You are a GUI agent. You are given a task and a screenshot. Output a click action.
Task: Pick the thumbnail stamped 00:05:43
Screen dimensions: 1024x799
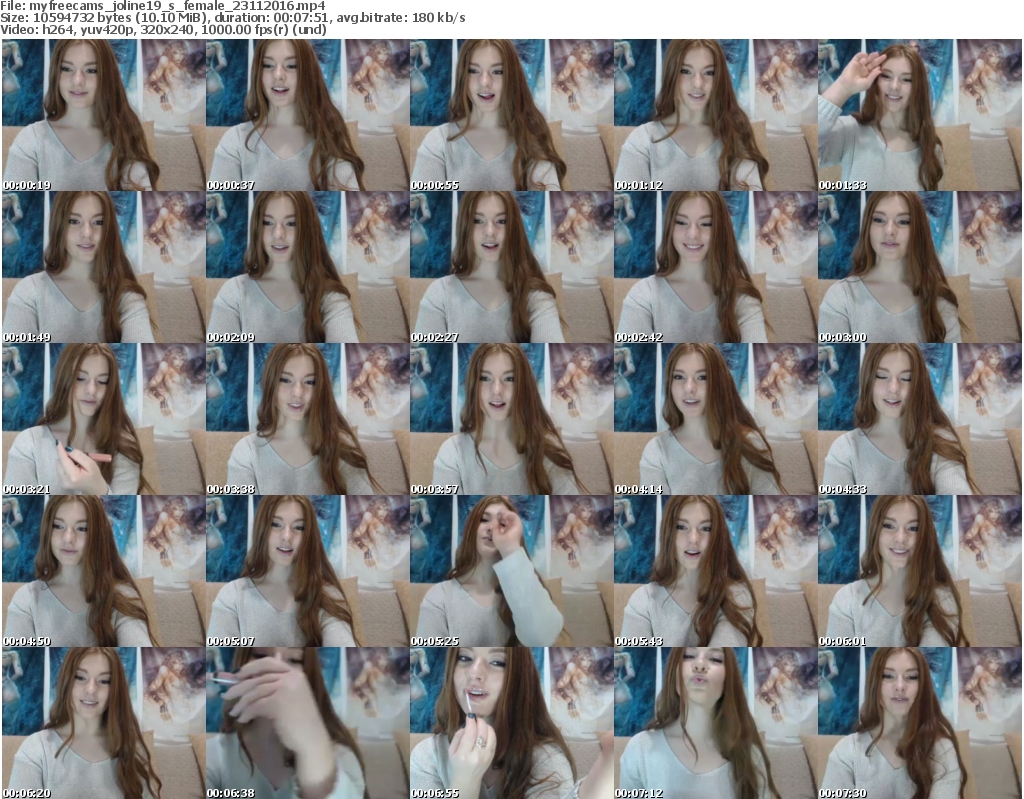[x=716, y=571]
